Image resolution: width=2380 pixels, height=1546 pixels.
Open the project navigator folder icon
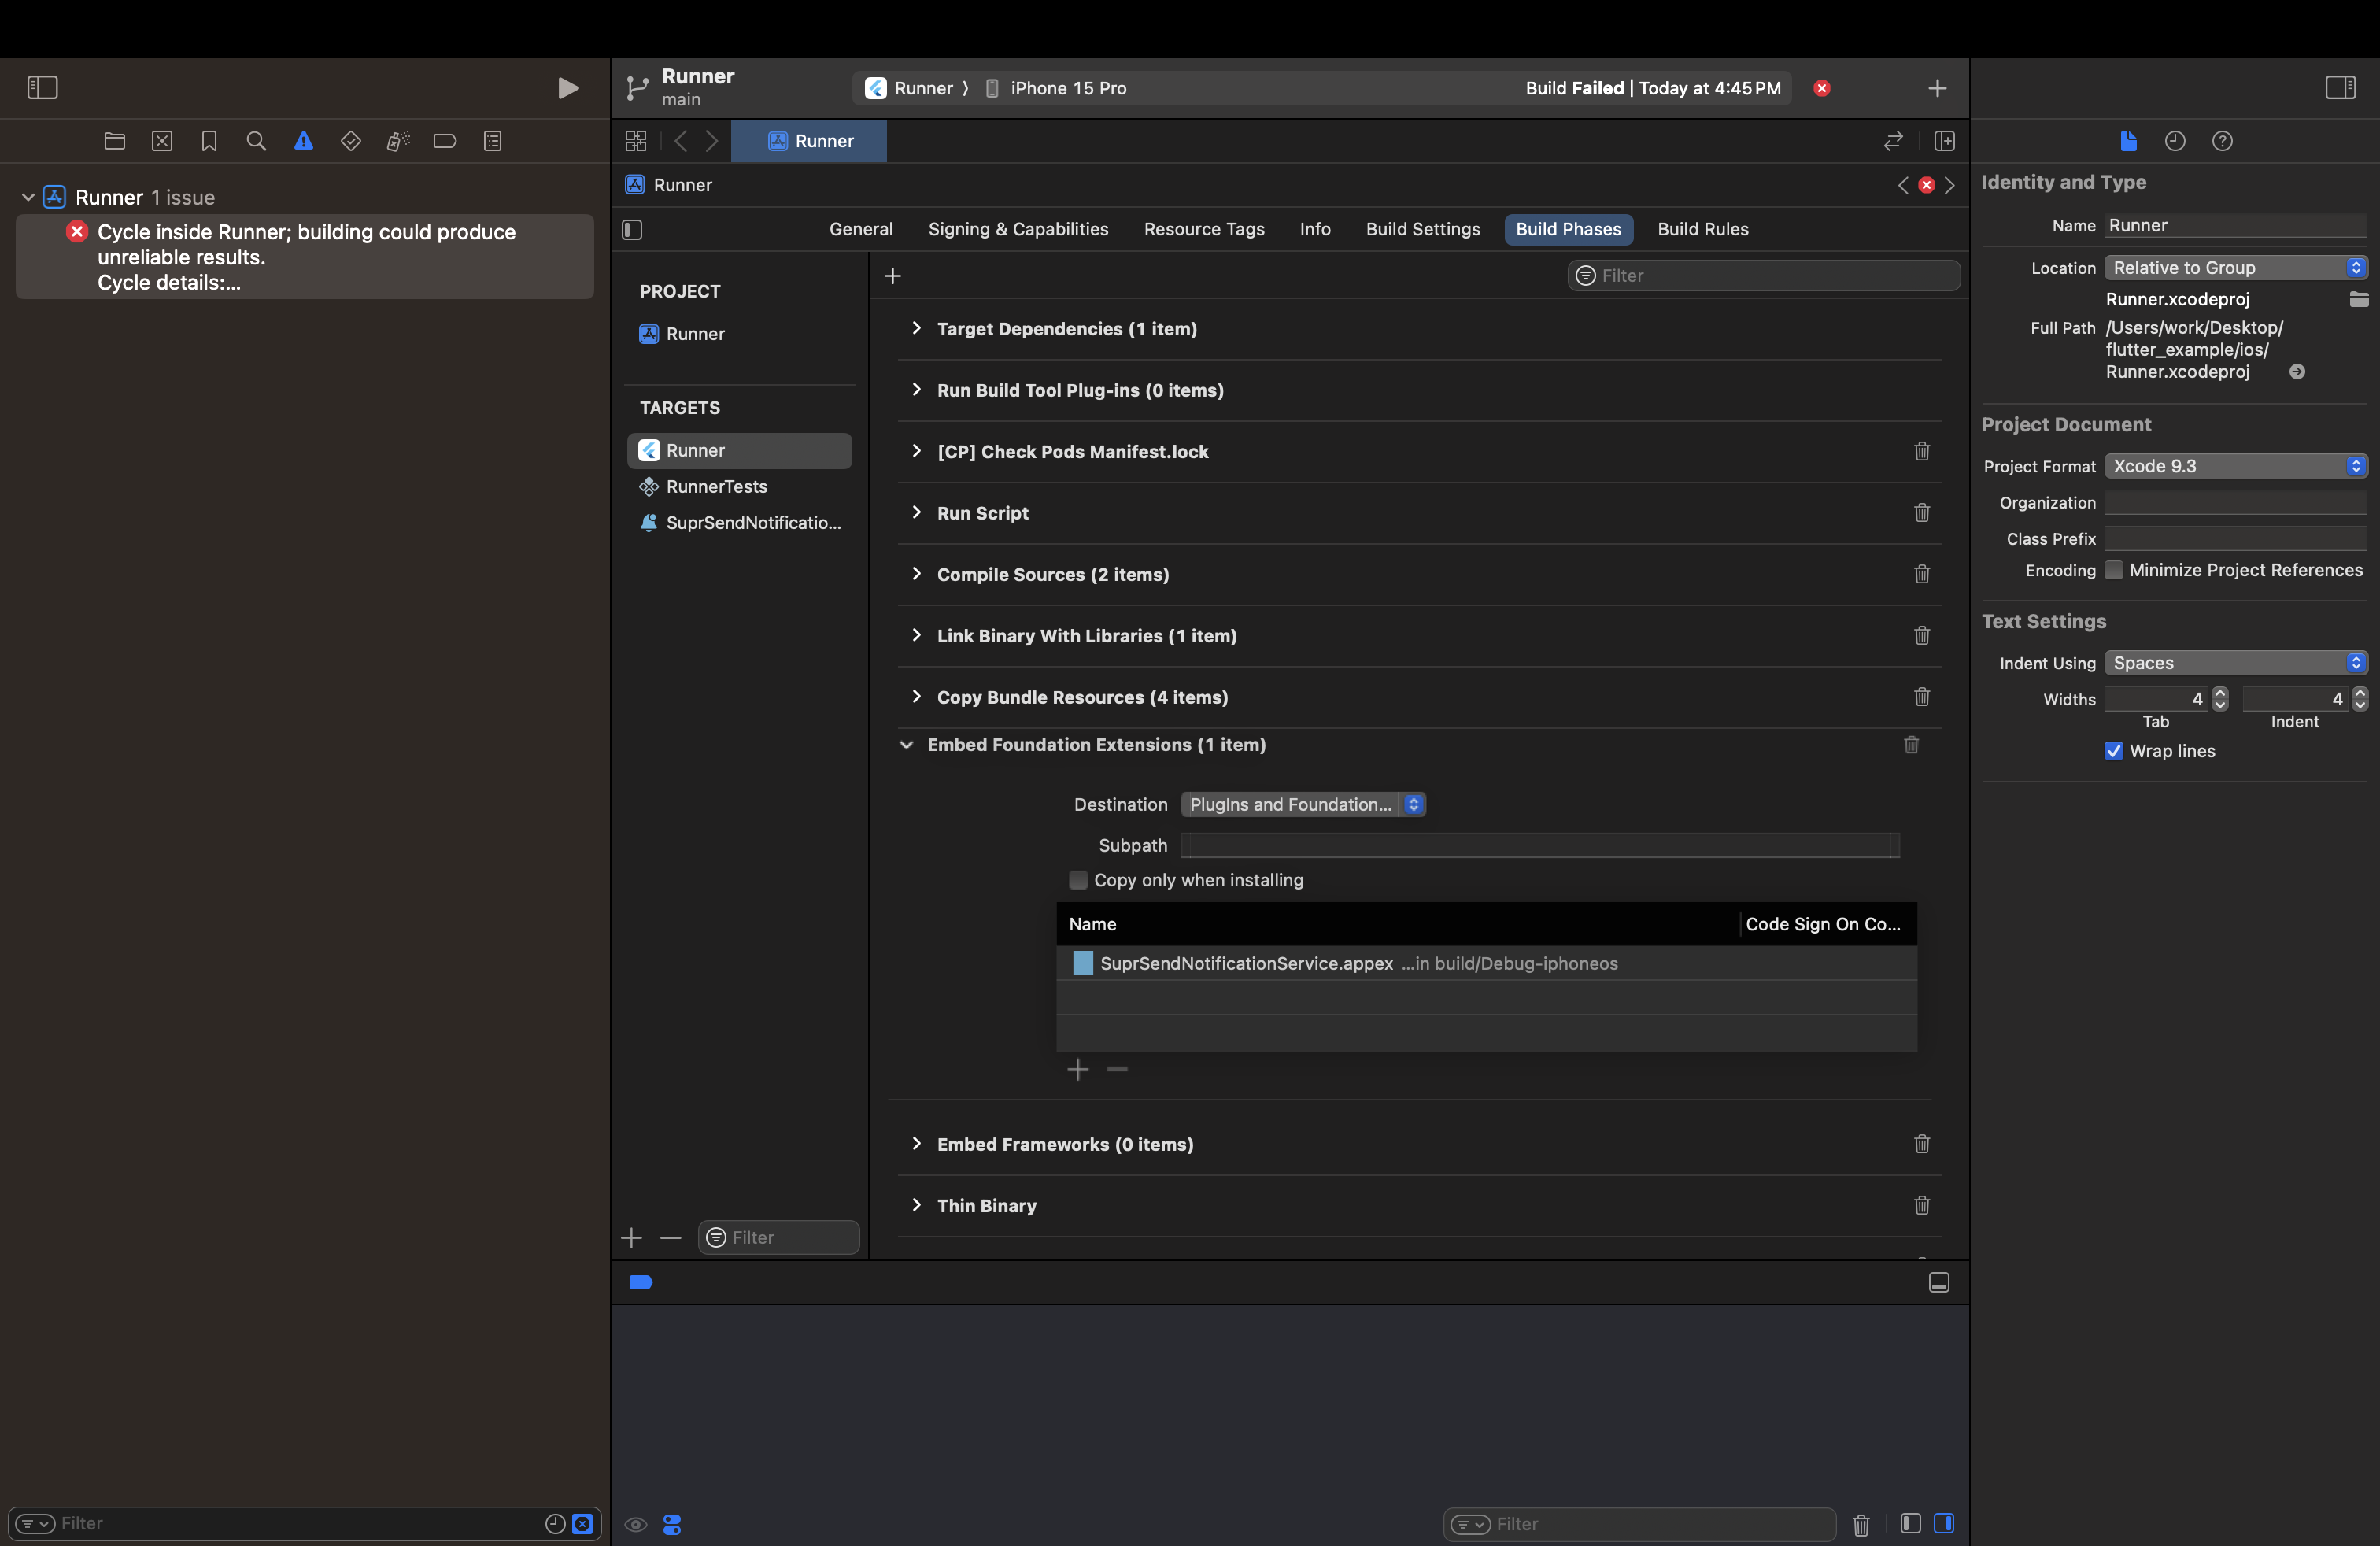(x=115, y=141)
